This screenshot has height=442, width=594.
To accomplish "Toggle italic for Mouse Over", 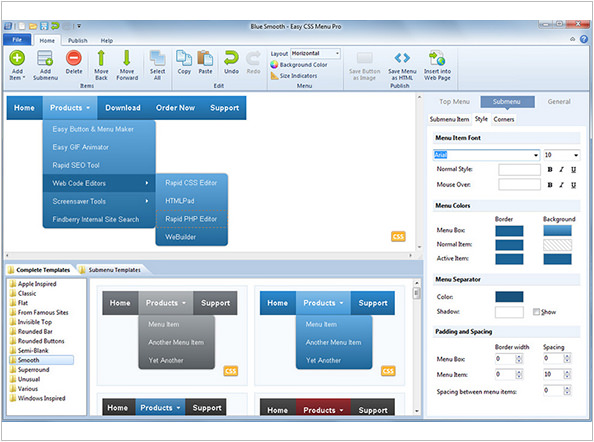I will (561, 185).
